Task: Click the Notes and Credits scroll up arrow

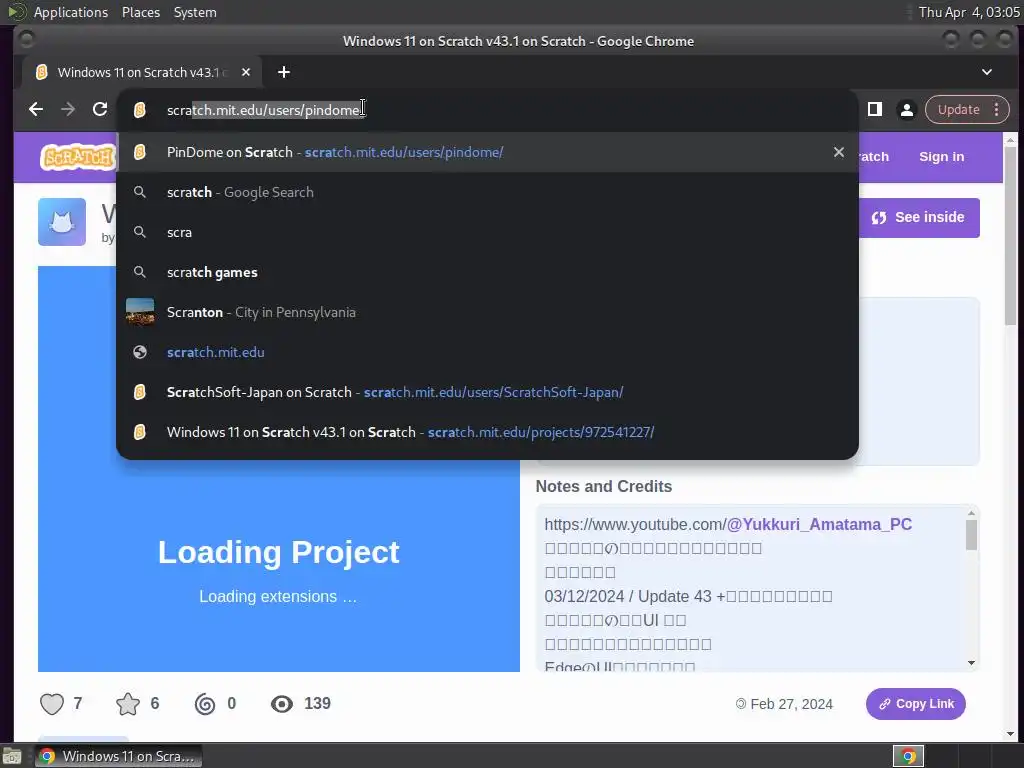Action: coord(971,513)
